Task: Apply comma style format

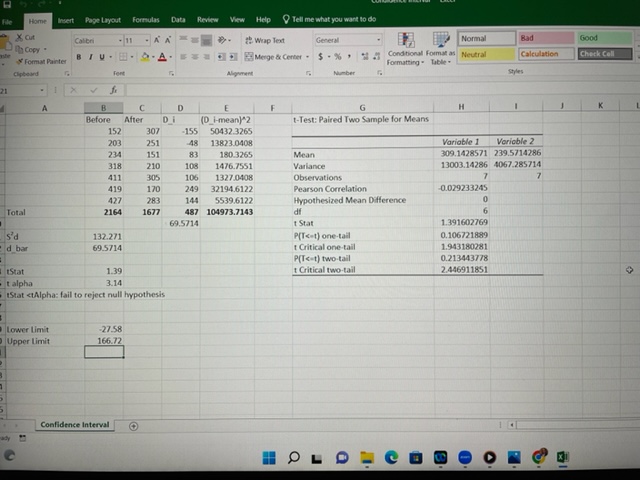Action: coord(349,56)
